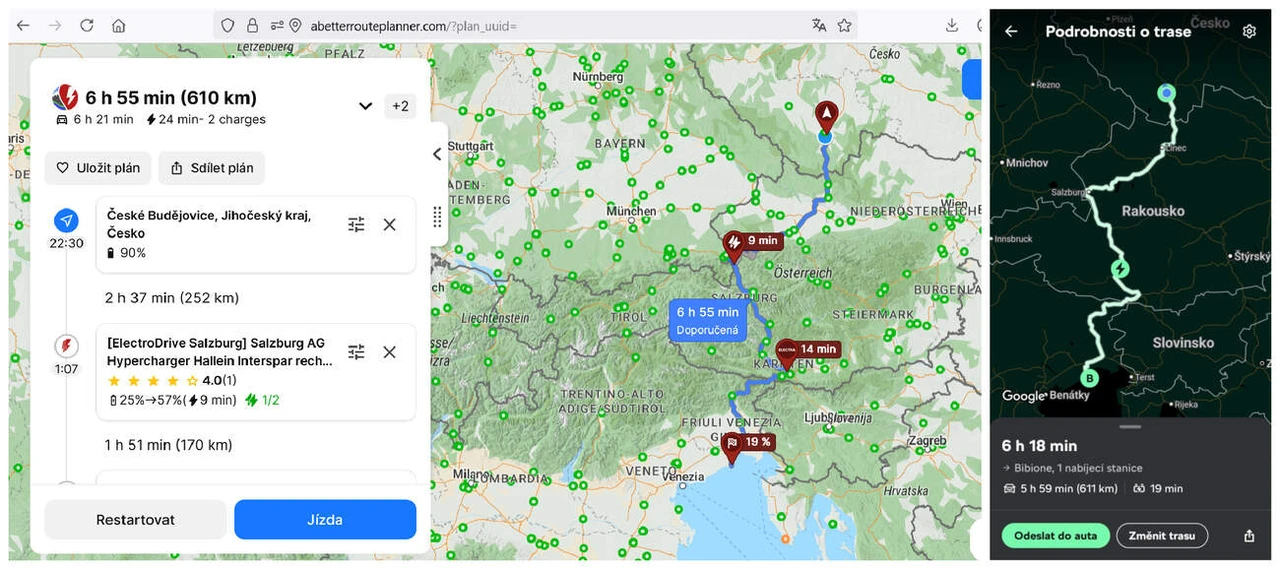
Task: Click the padlock site info icon
Action: tap(252, 26)
